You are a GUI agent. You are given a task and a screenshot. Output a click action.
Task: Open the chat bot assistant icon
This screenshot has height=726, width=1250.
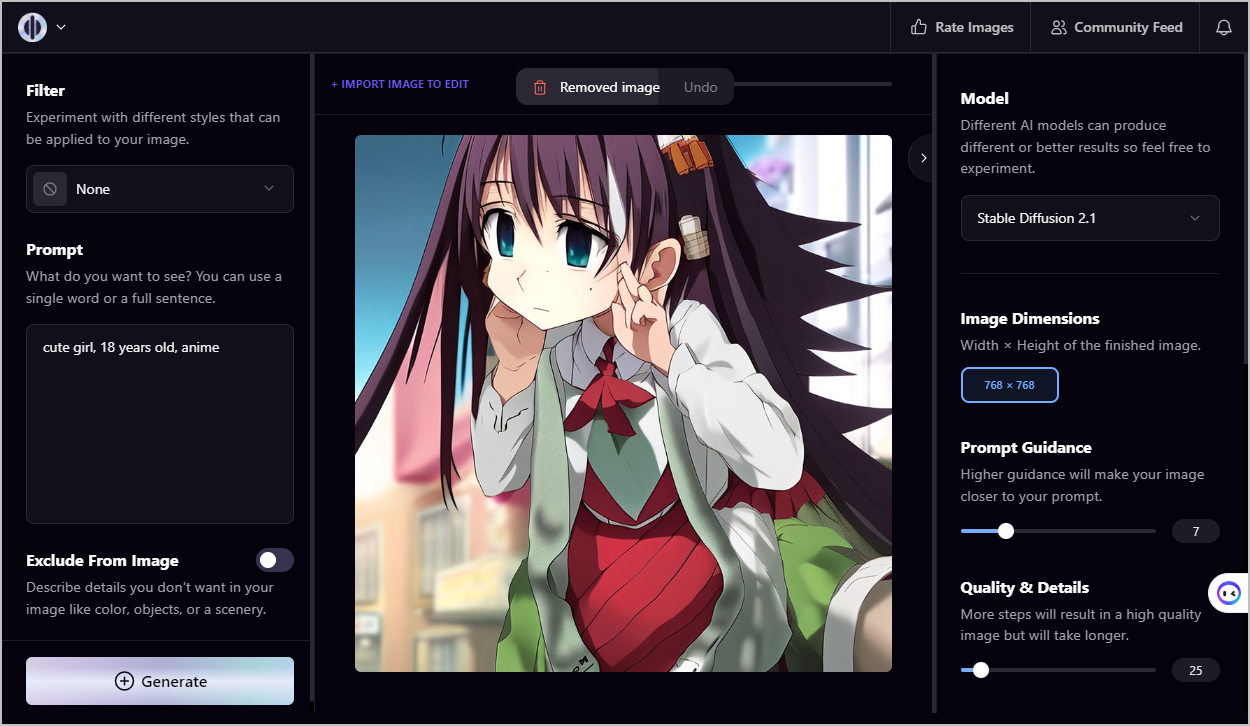point(1228,593)
